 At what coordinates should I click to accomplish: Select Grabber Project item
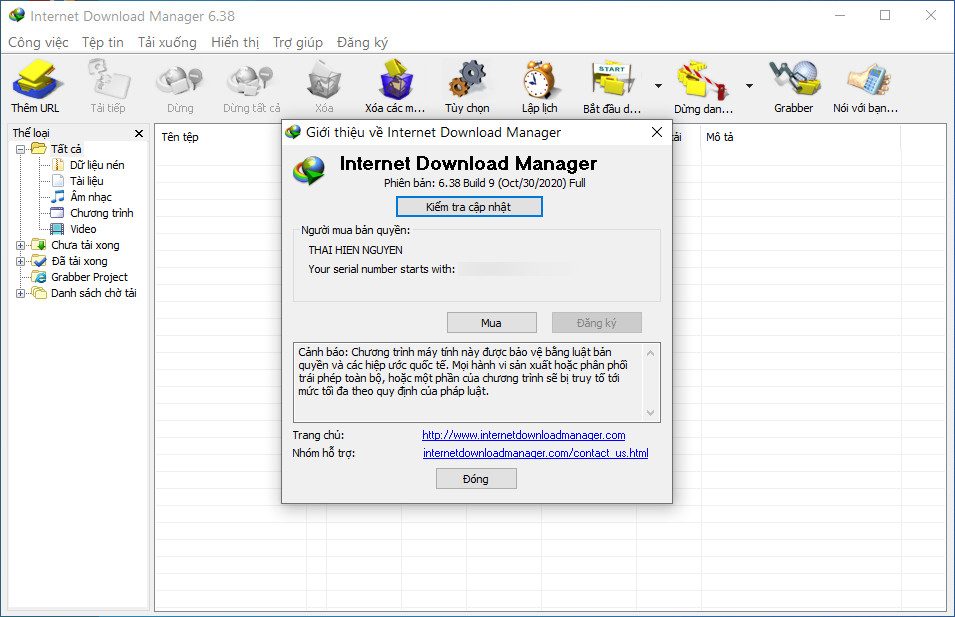coord(89,277)
